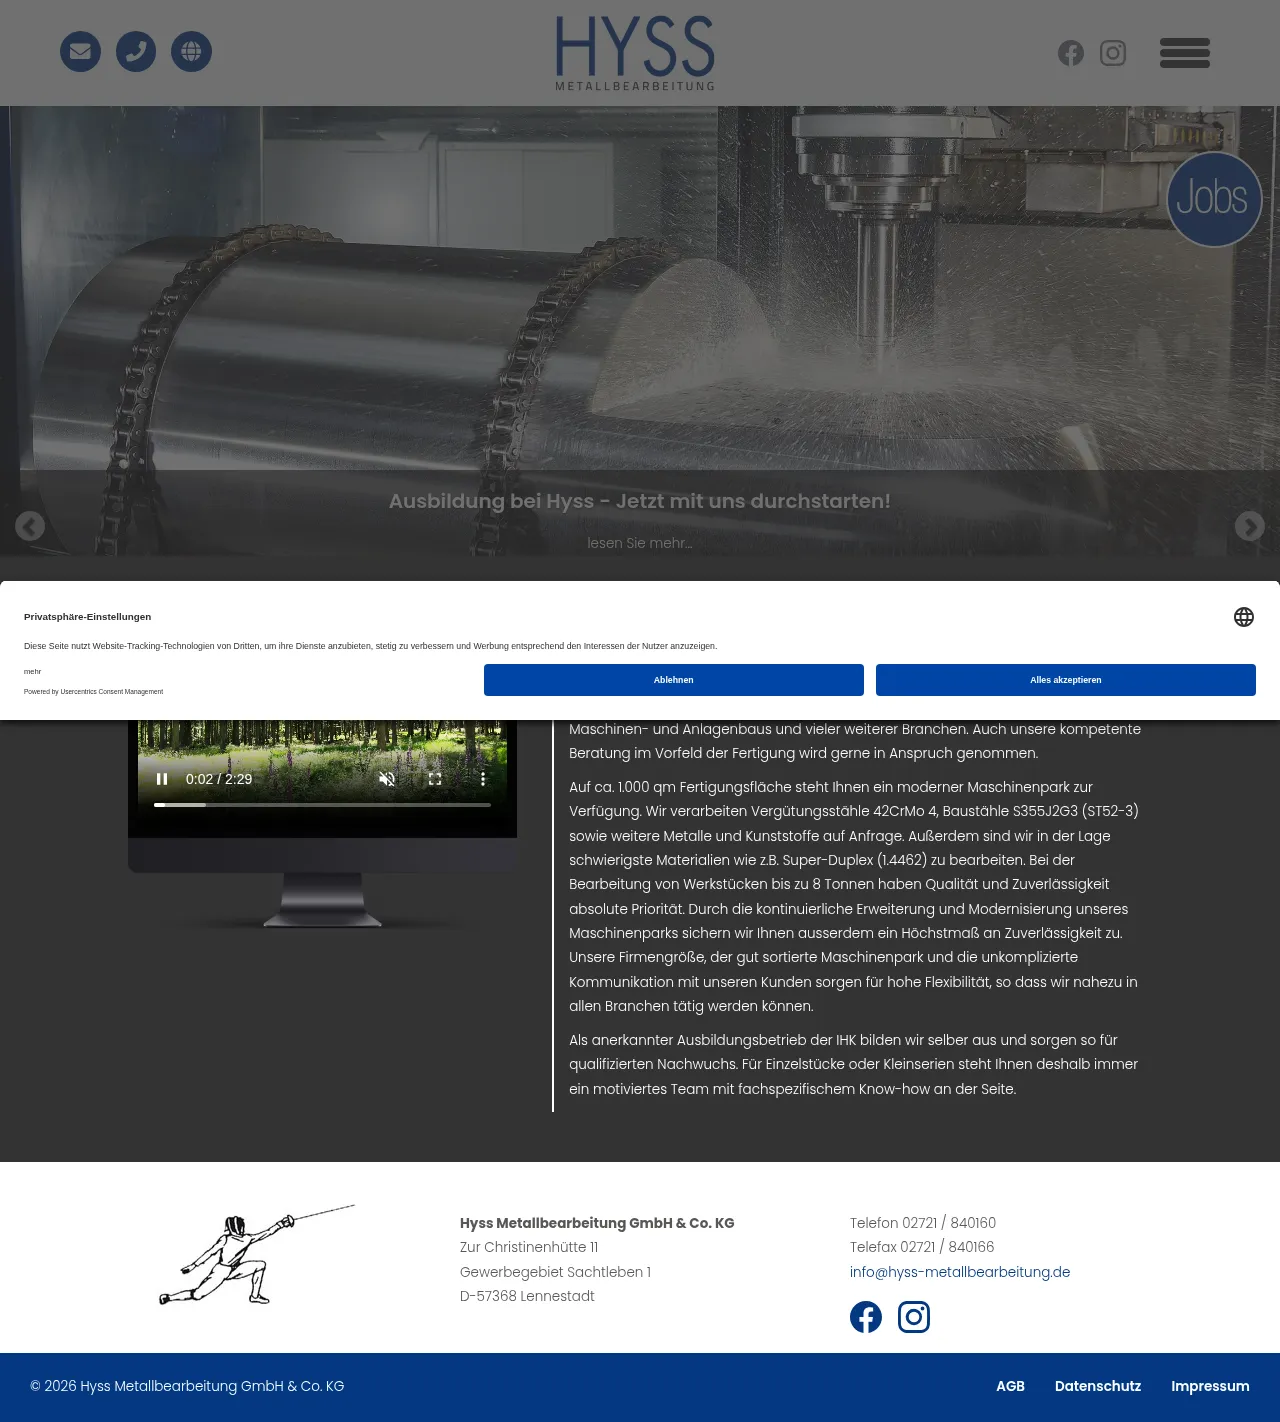This screenshot has width=1280, height=1422.
Task: Click the round Jobs badge
Action: coord(1214,199)
